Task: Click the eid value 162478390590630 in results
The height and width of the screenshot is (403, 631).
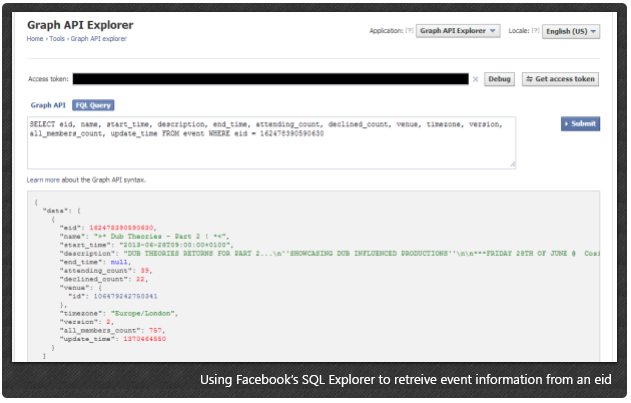Action: (121, 228)
